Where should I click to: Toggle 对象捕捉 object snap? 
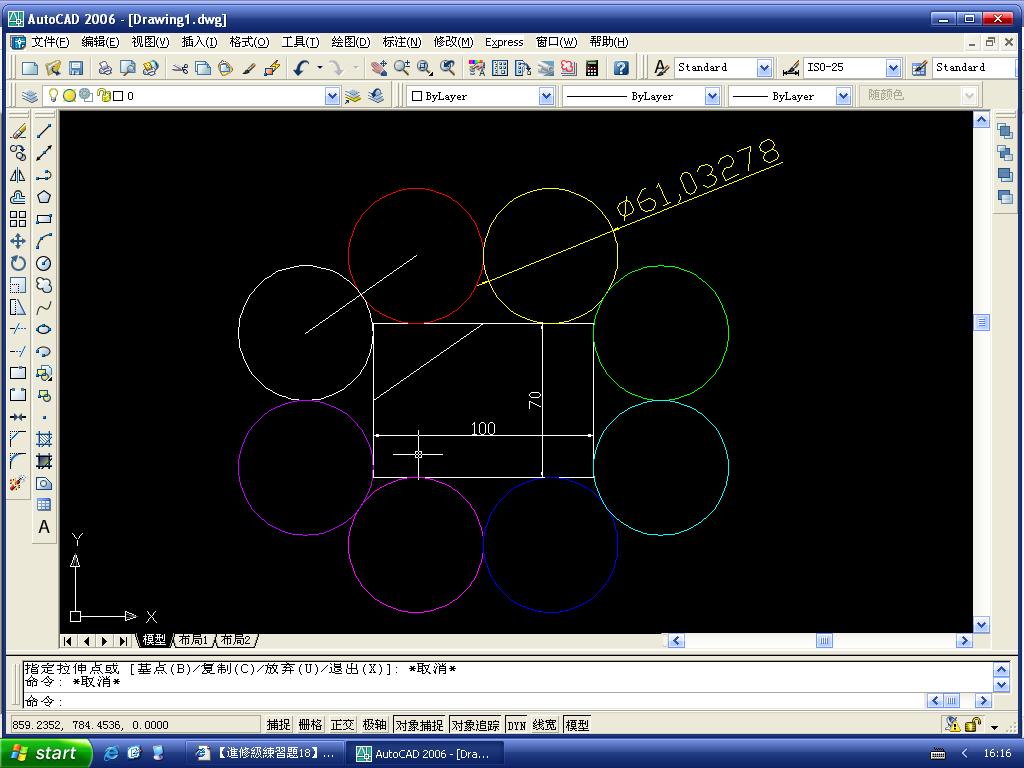[x=419, y=724]
